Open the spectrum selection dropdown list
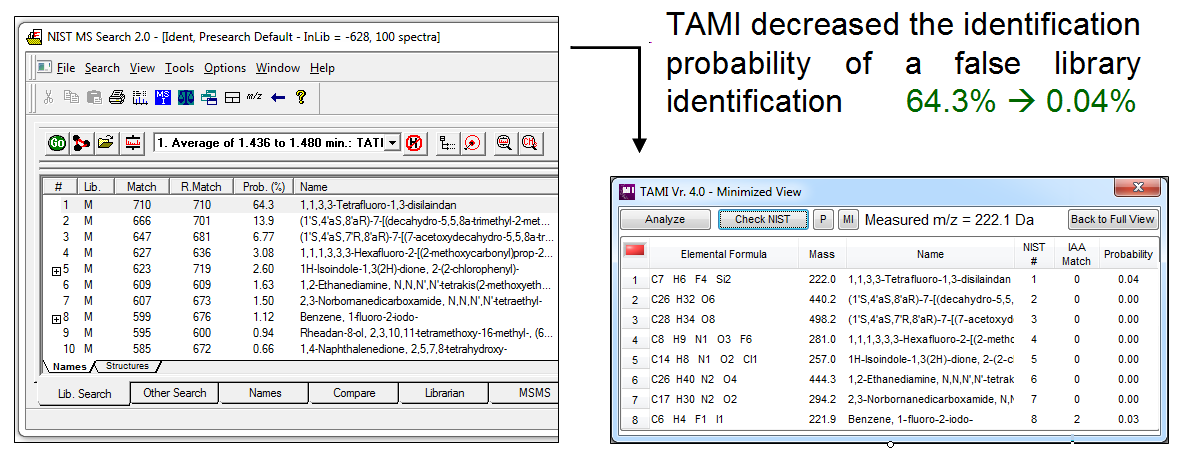Viewport: 1192px width, 462px height. pos(392,142)
